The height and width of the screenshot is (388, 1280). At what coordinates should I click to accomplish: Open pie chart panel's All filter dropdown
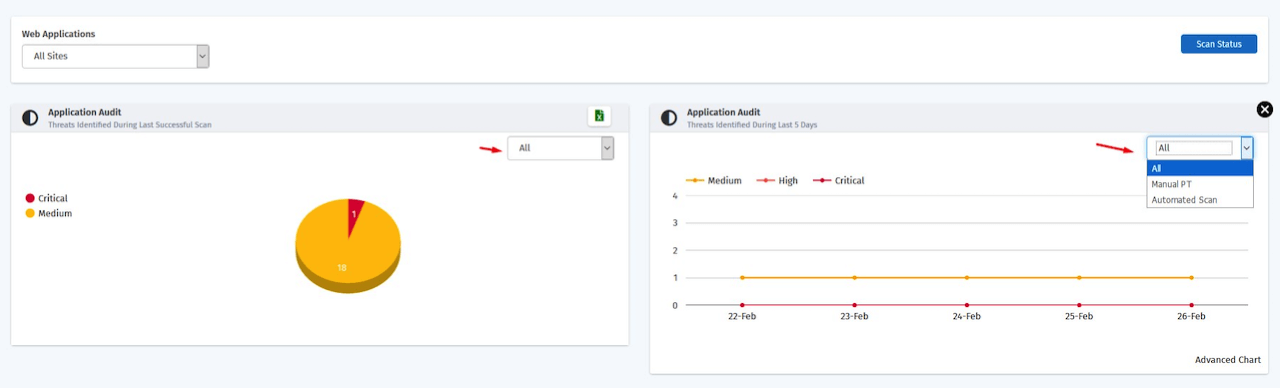point(561,148)
